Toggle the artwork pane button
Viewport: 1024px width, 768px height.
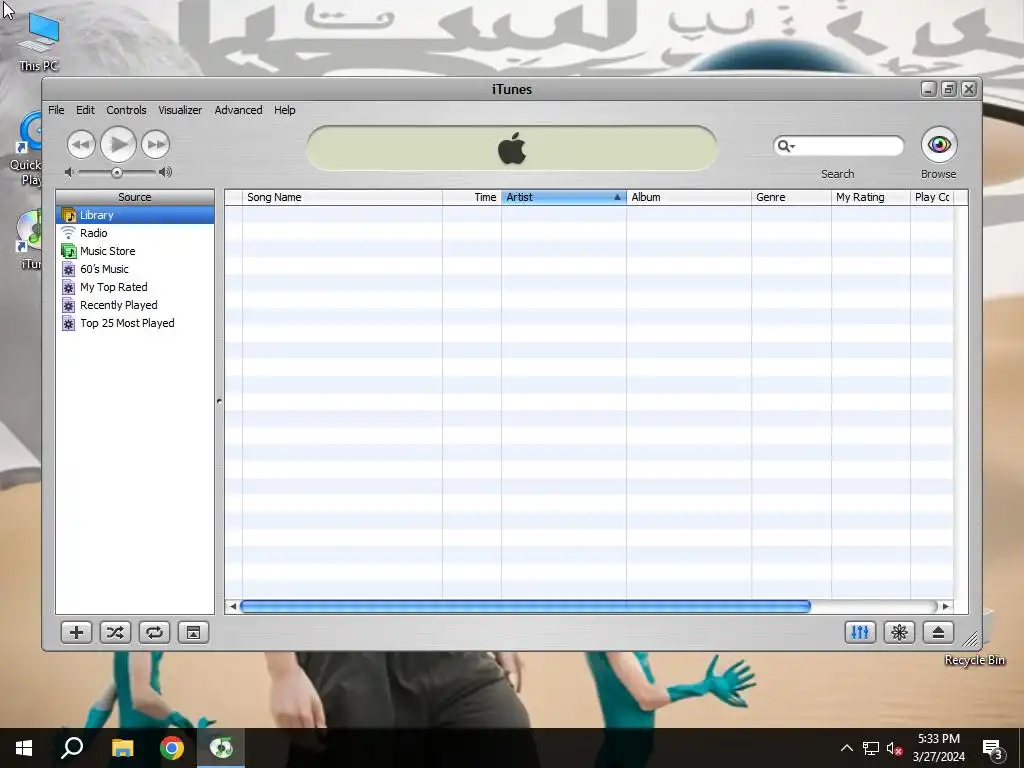click(193, 632)
